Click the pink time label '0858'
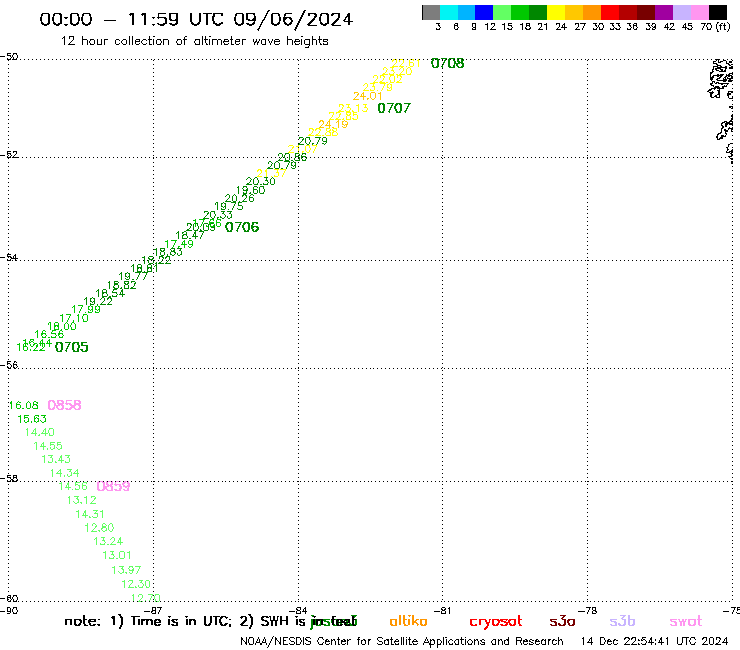Viewport: 740px width, 650px height. [64, 405]
